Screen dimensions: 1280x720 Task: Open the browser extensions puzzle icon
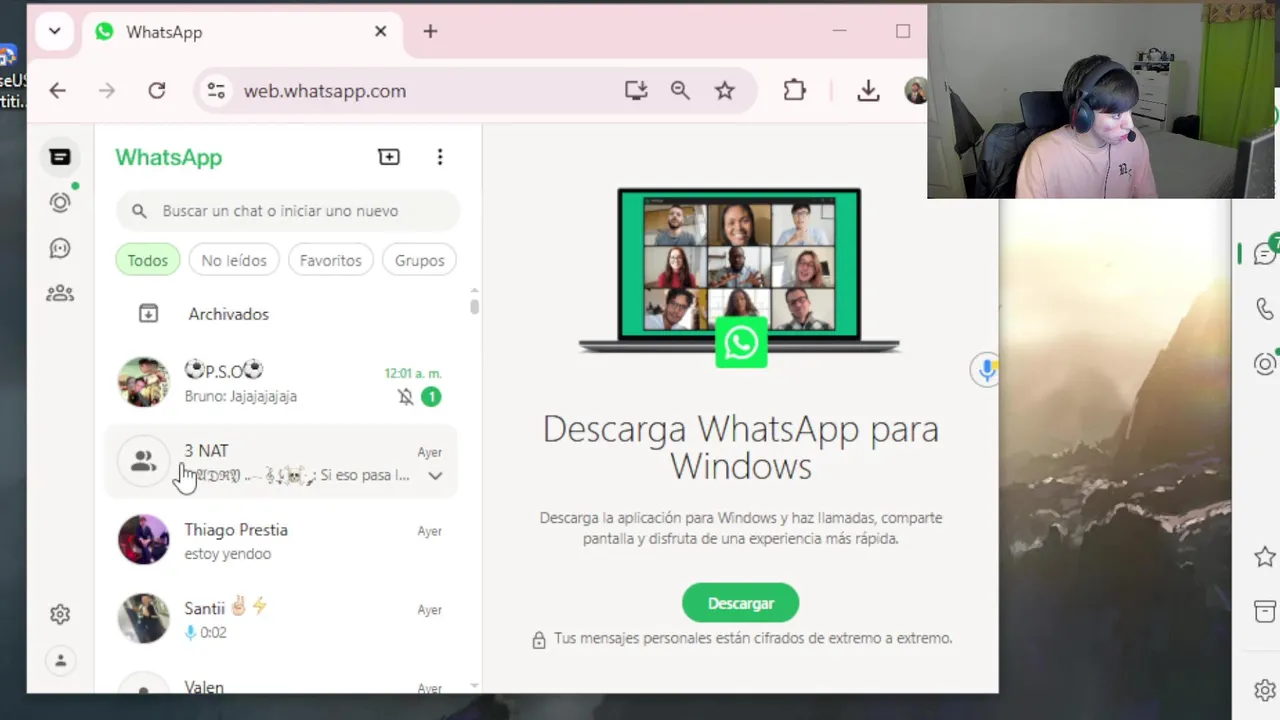(794, 91)
